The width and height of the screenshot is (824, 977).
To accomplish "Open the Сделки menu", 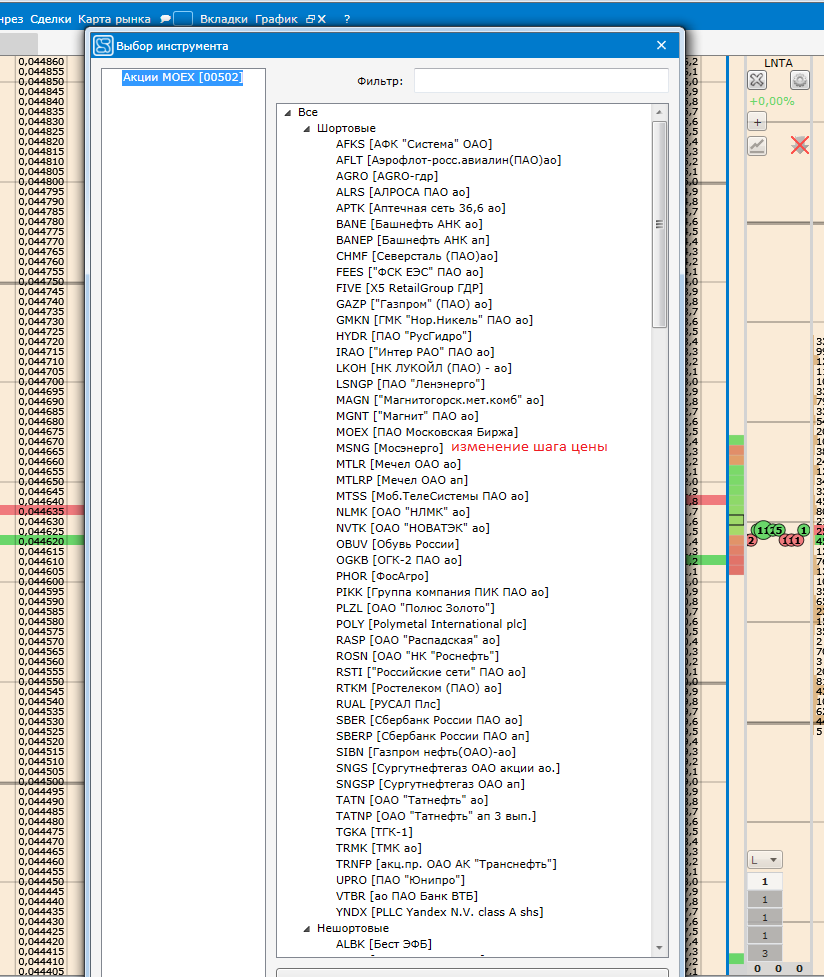I will pyautogui.click(x=50, y=19).
